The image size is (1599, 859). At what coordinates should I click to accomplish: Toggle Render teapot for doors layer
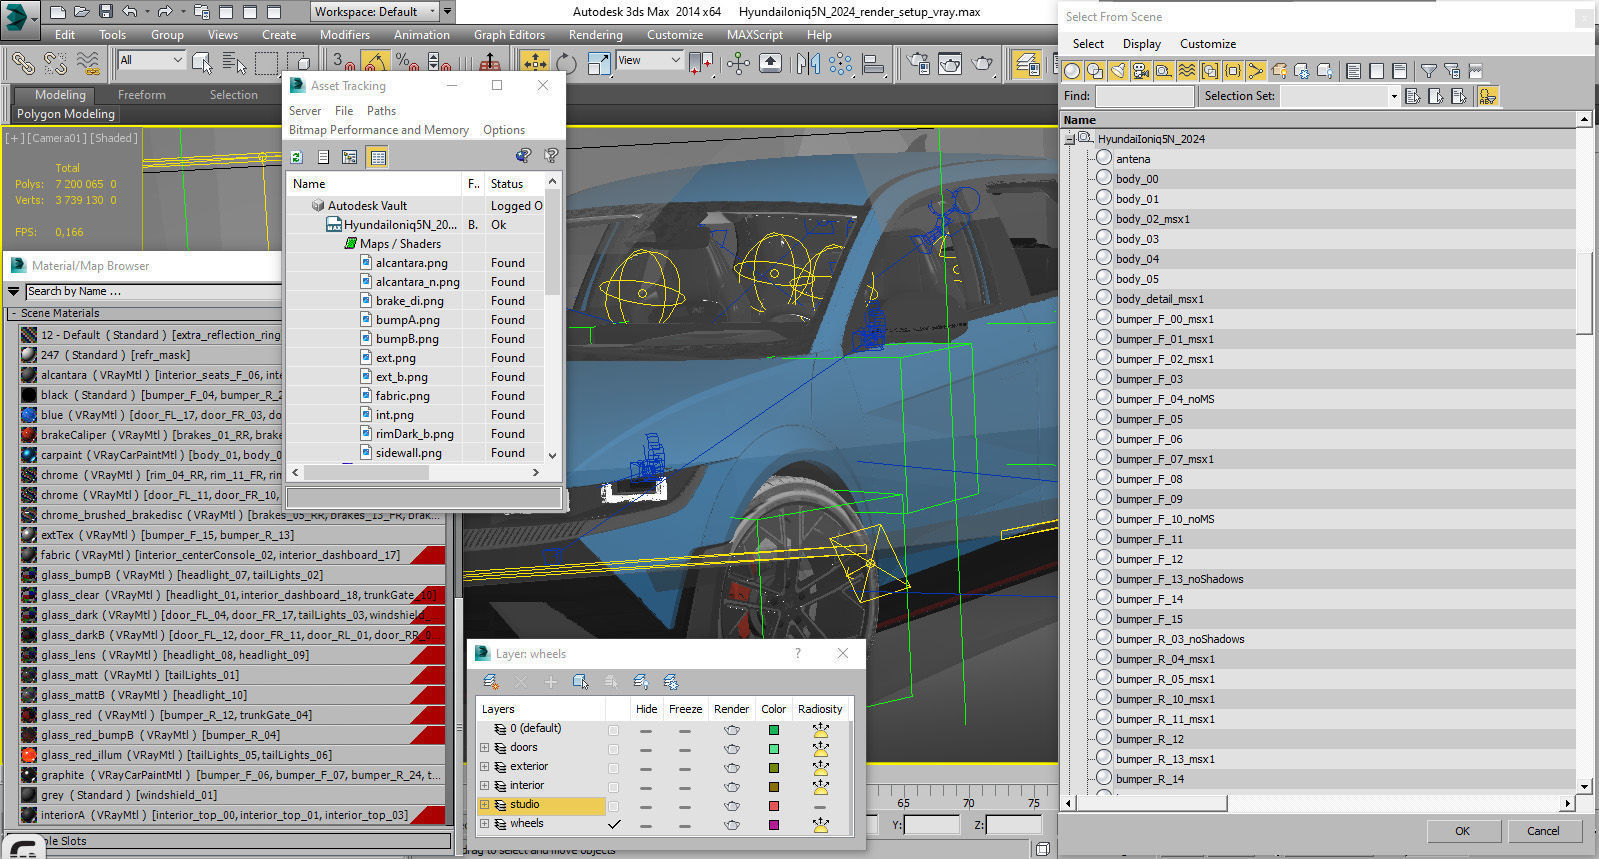732,749
